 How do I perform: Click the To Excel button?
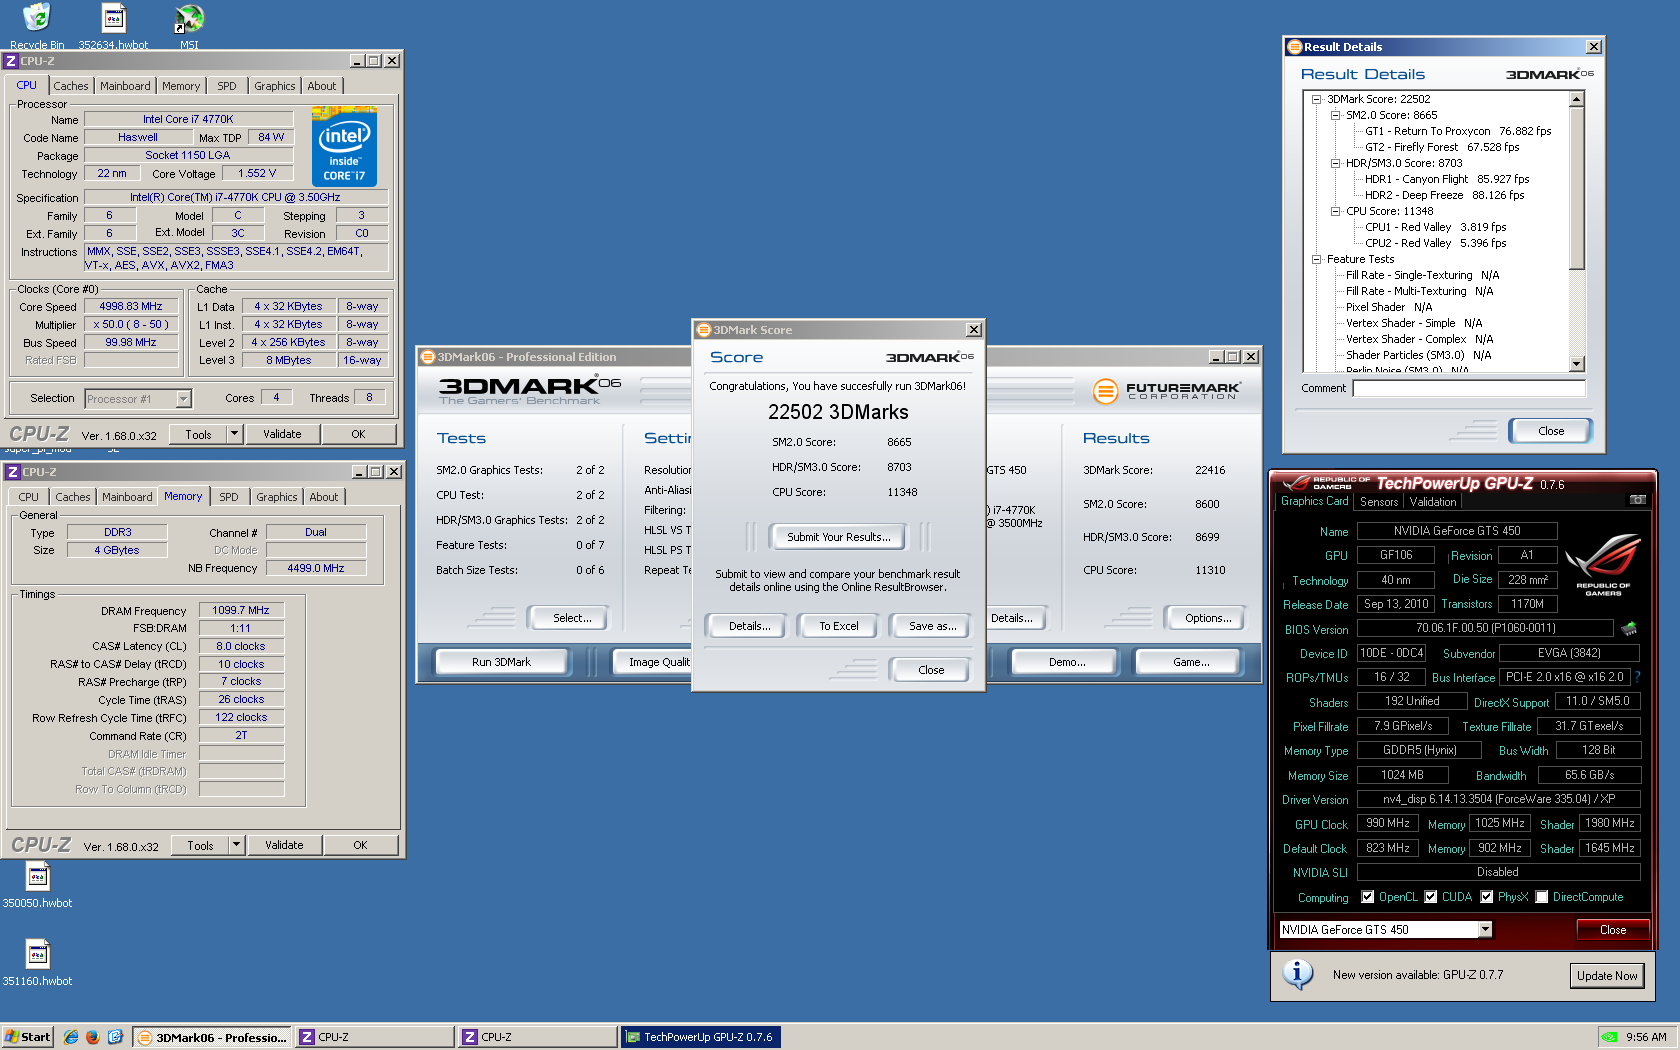[x=838, y=626]
